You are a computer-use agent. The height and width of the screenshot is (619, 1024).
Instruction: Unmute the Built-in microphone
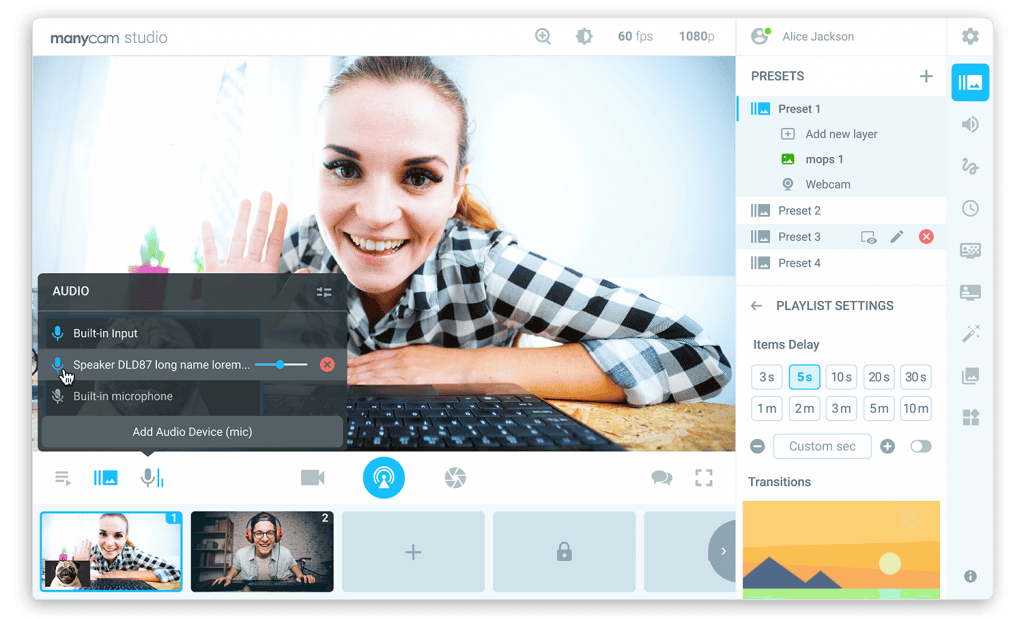coord(58,396)
